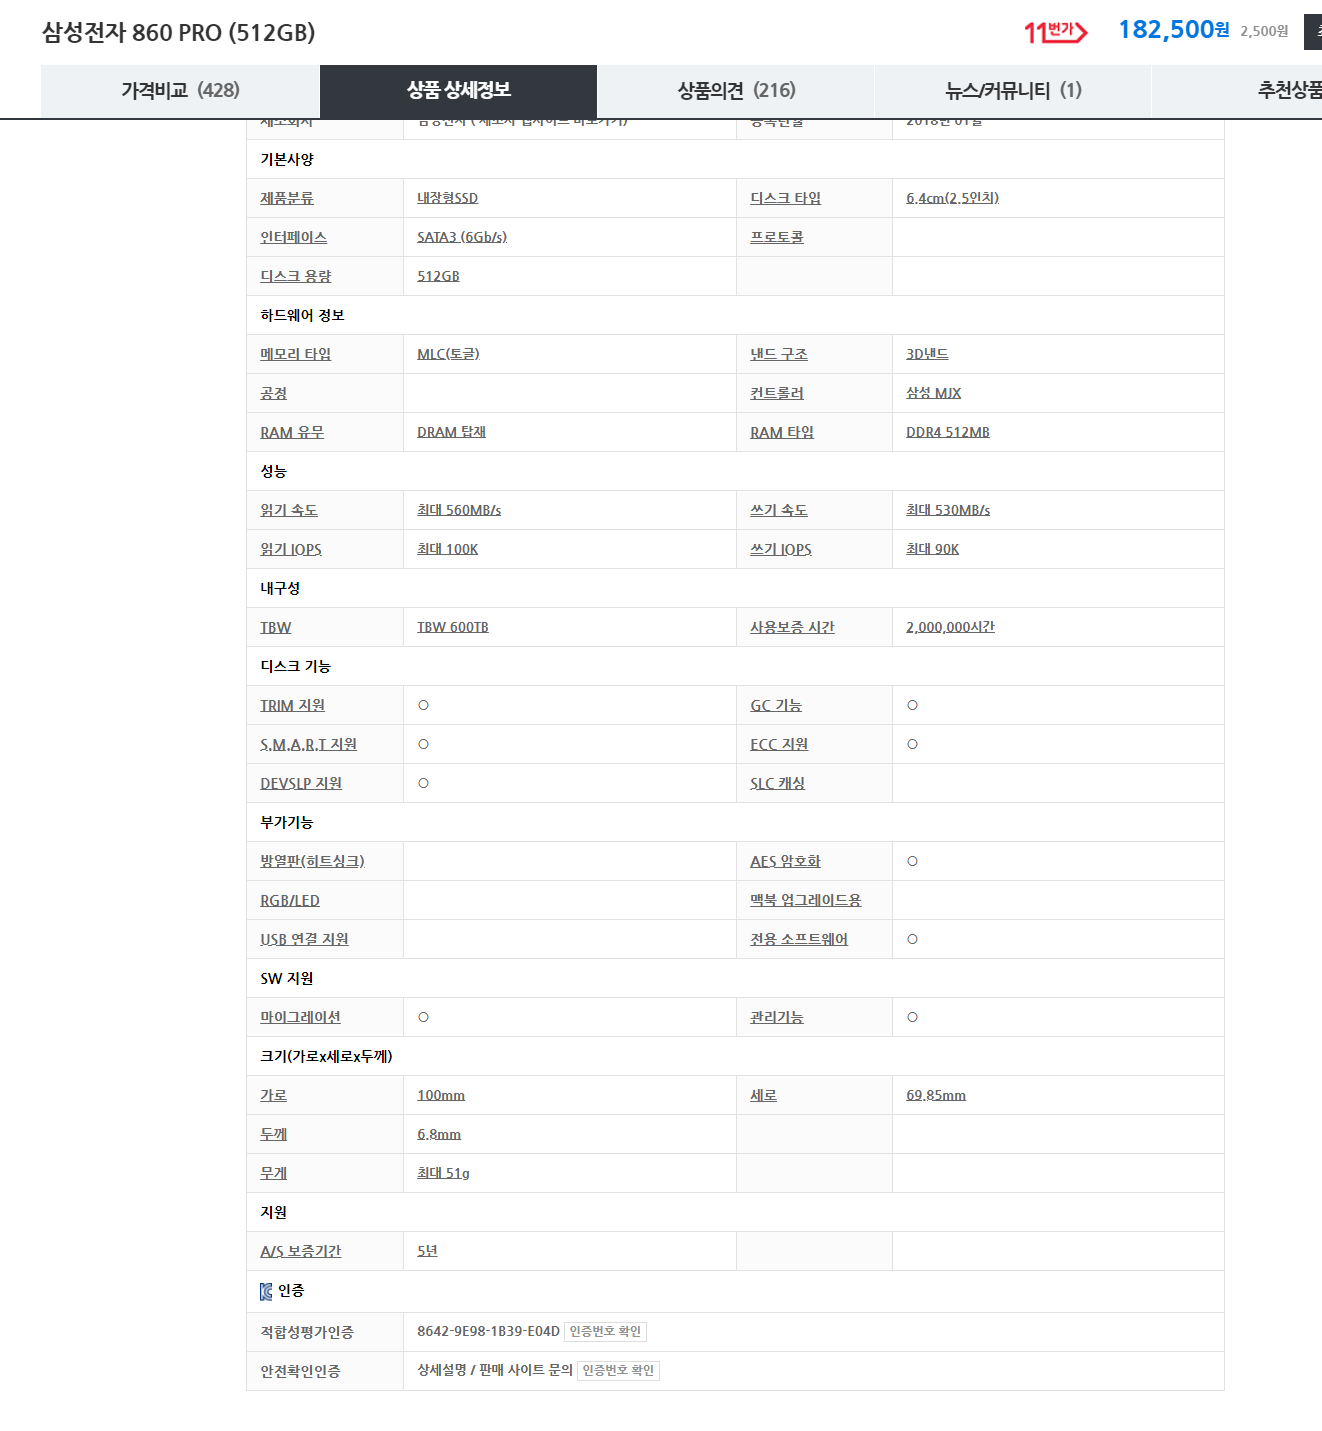Open the 전용 소프트웨어 term link

[799, 939]
